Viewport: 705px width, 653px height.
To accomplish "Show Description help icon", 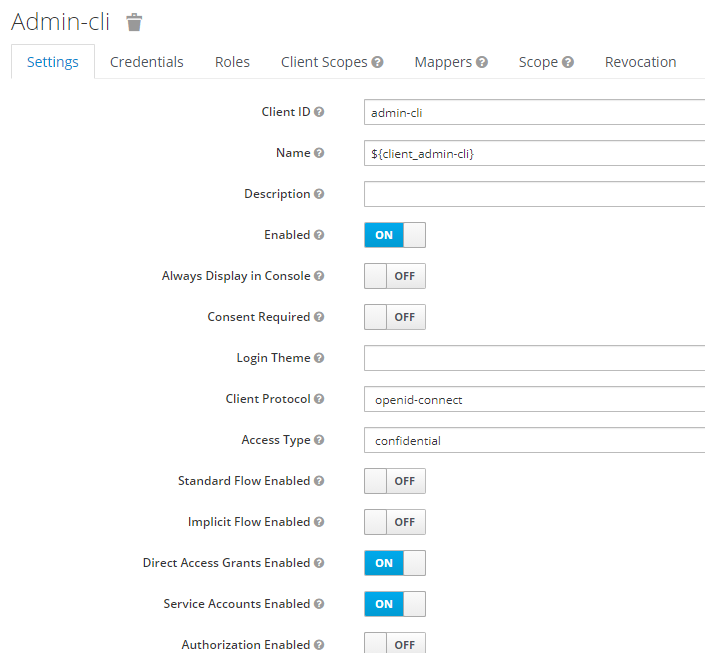I will tap(319, 194).
